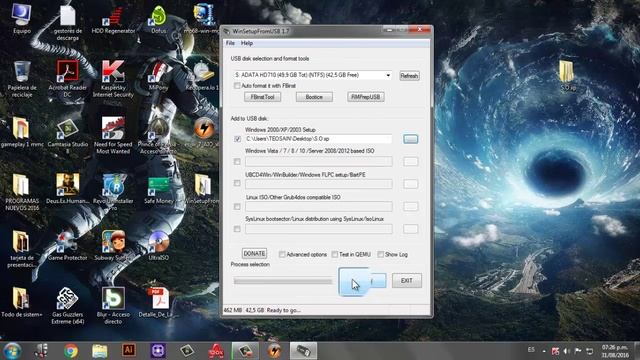
Task: Launch MiPony desktop shortcut
Action: tap(158, 76)
